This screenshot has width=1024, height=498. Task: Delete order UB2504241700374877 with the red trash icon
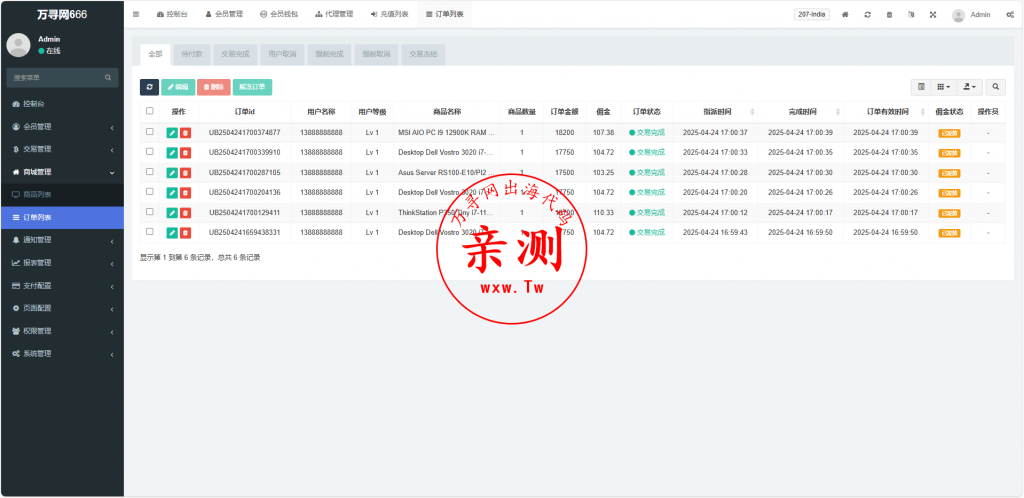(x=185, y=132)
